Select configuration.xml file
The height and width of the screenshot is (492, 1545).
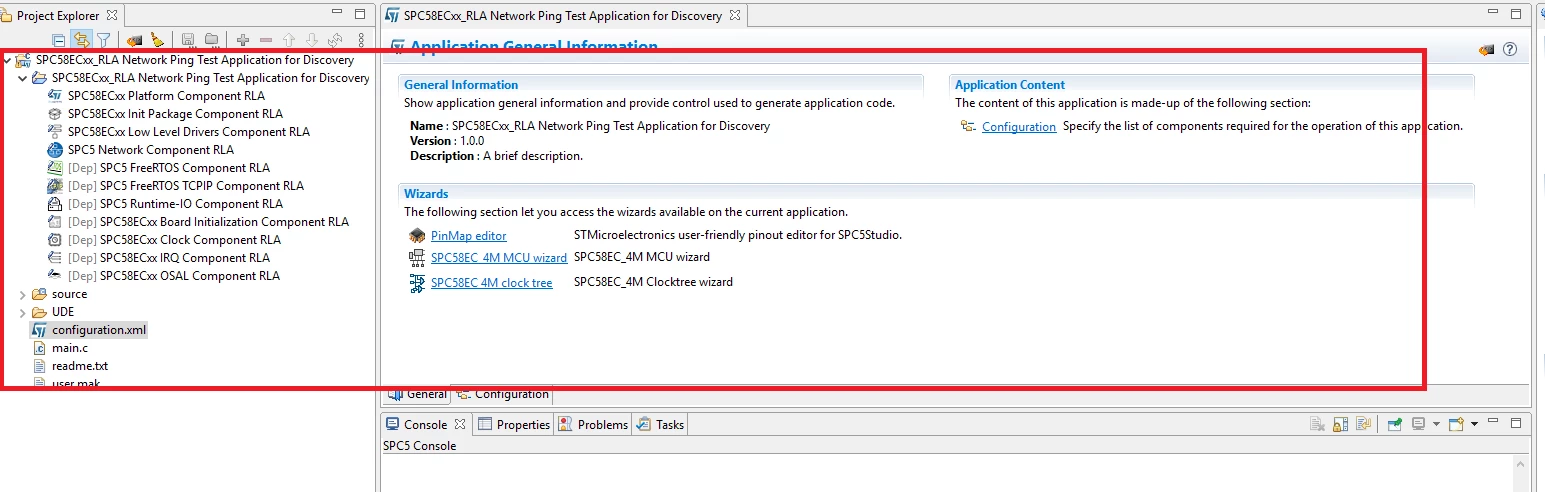[x=99, y=330]
